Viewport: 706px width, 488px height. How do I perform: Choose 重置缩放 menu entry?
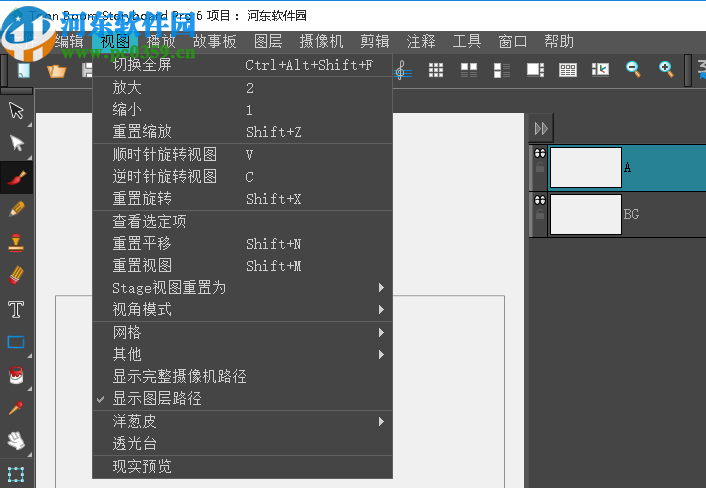242,132
